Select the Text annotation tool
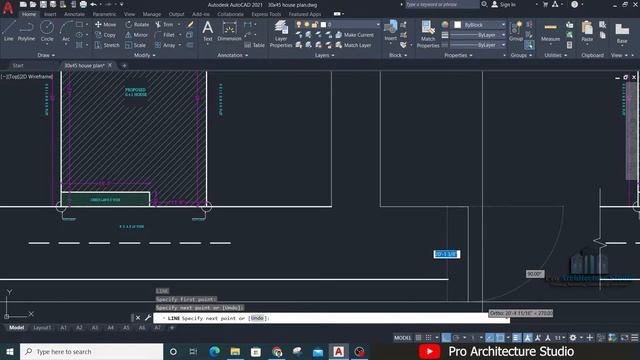Image resolution: width=640 pixels, height=360 pixels. (x=208, y=31)
